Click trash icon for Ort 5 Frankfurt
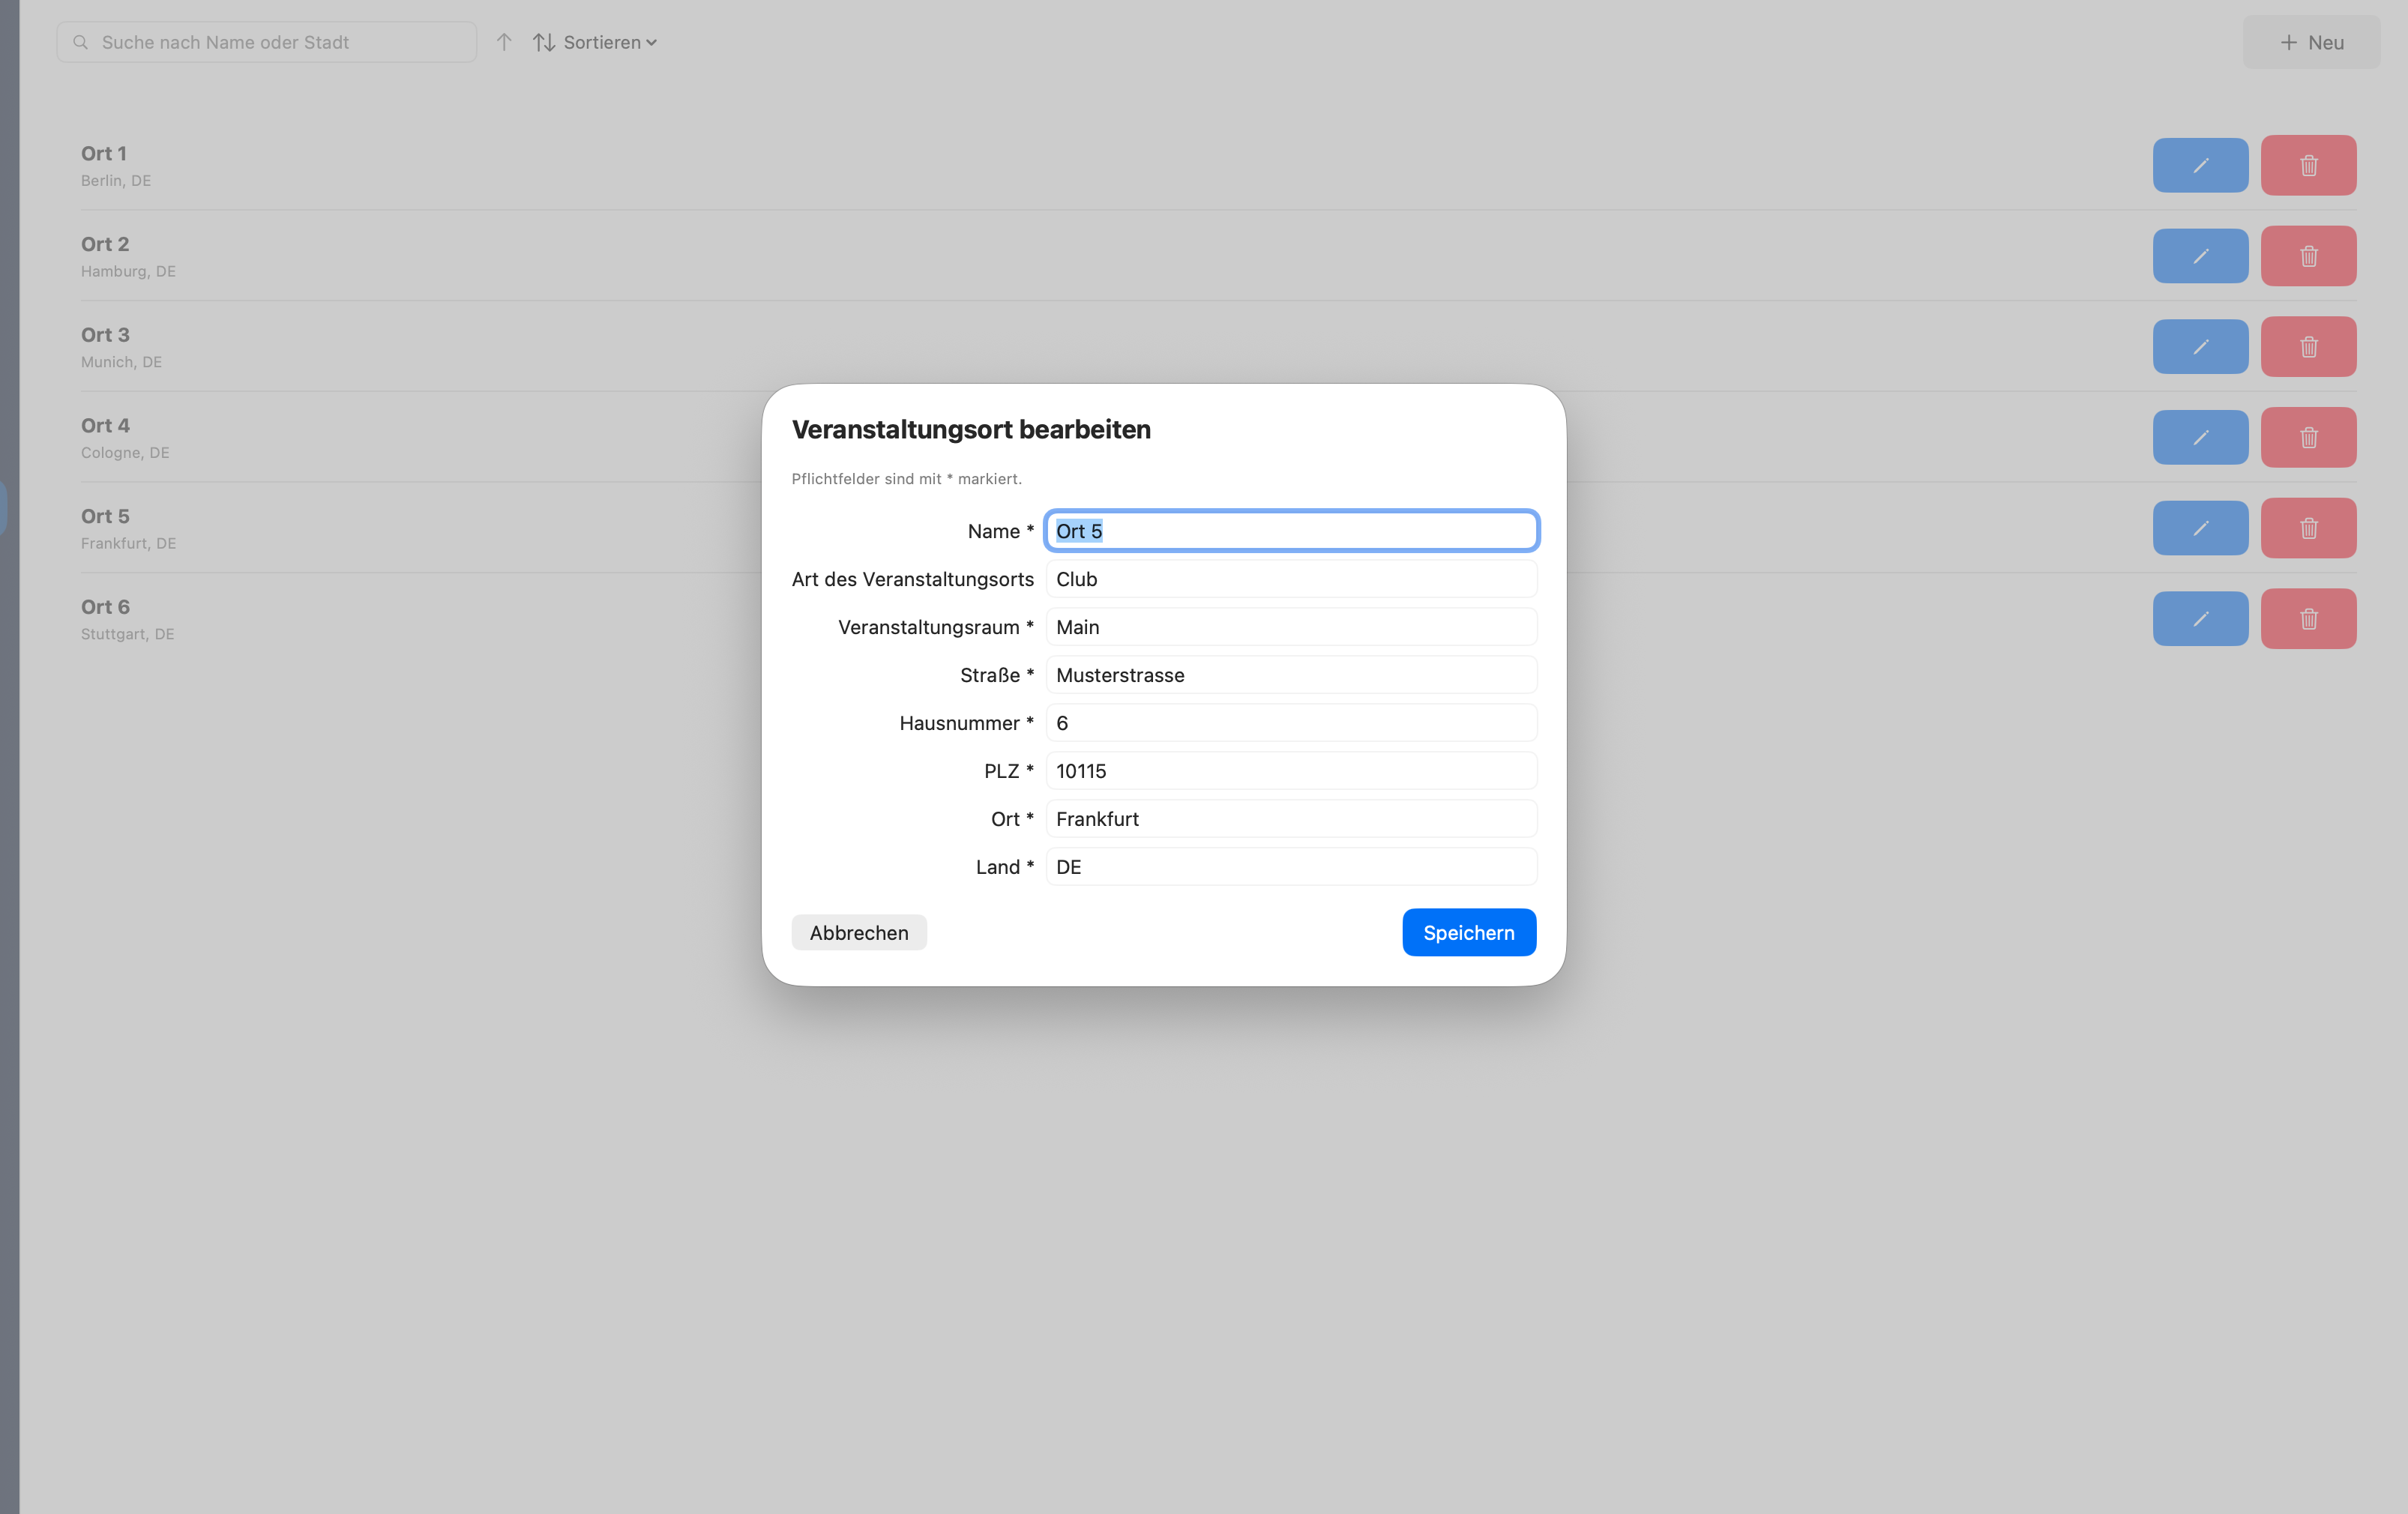The image size is (2408, 1514). (2308, 528)
